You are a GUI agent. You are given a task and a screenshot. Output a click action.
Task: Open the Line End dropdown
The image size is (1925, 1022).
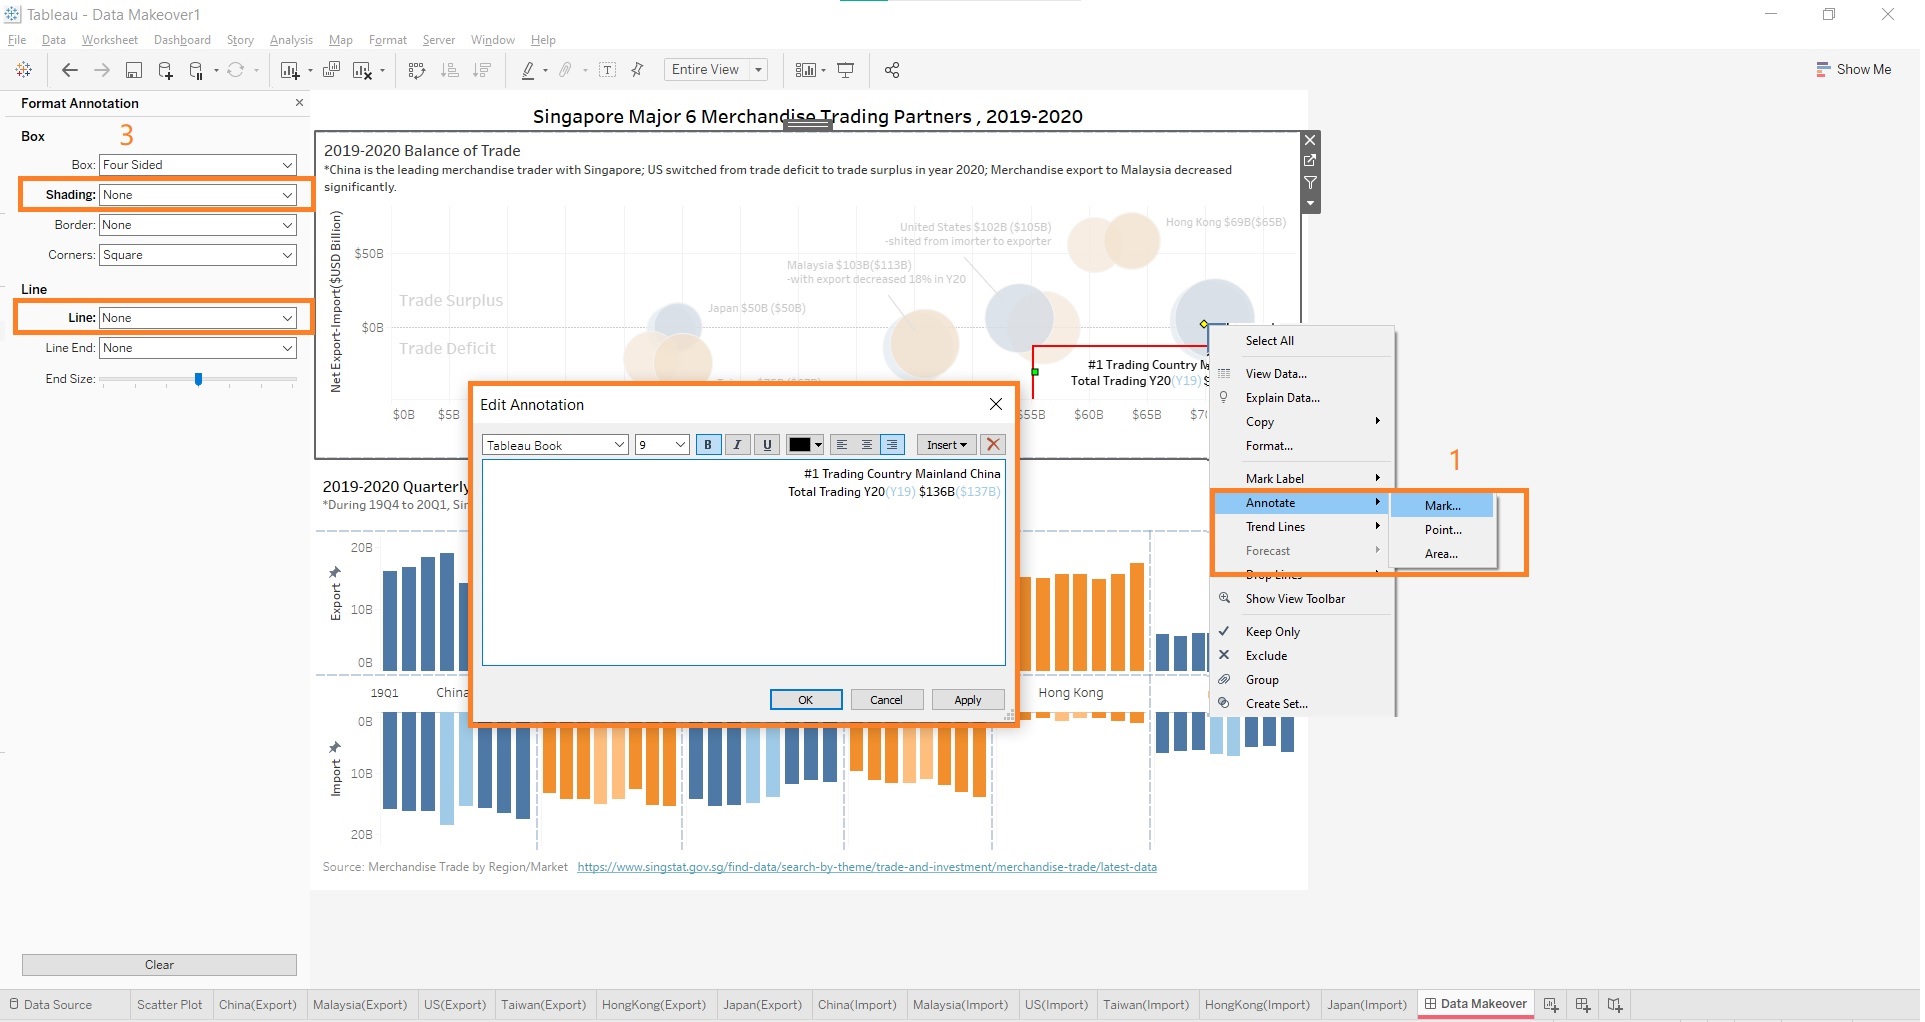(198, 348)
